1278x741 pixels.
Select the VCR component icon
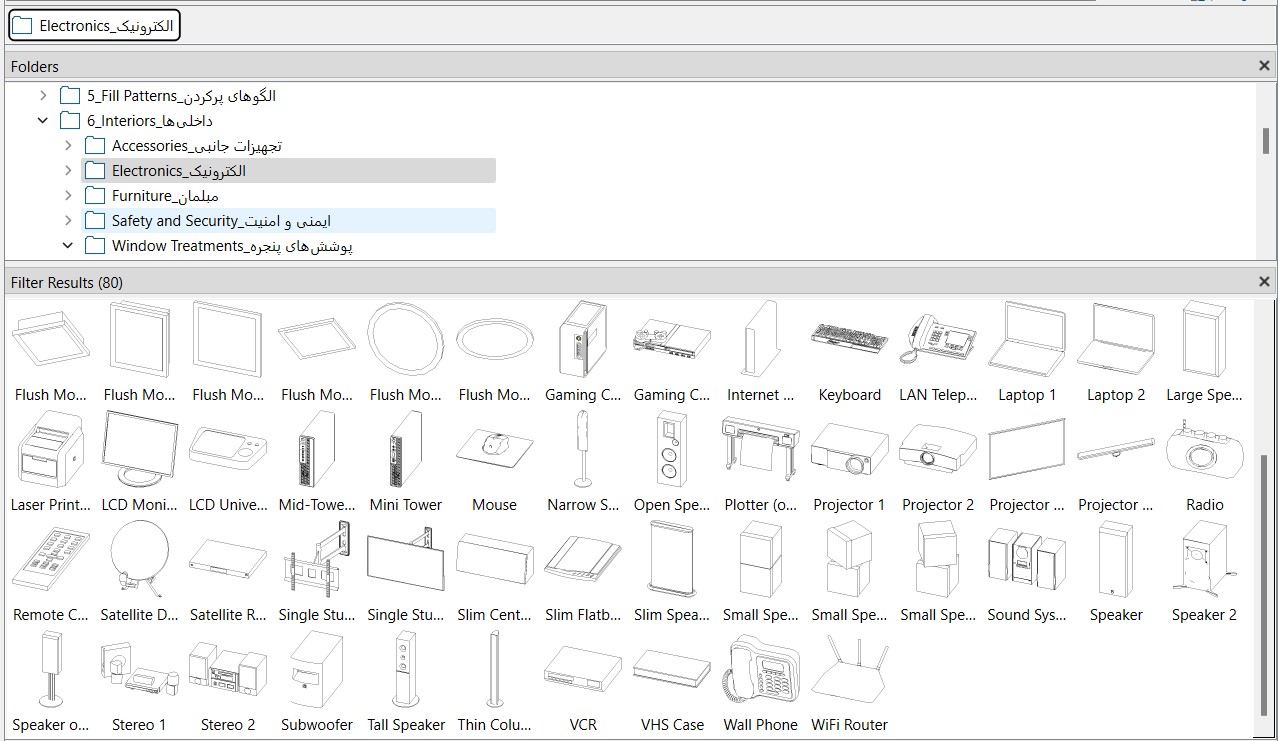coord(583,670)
